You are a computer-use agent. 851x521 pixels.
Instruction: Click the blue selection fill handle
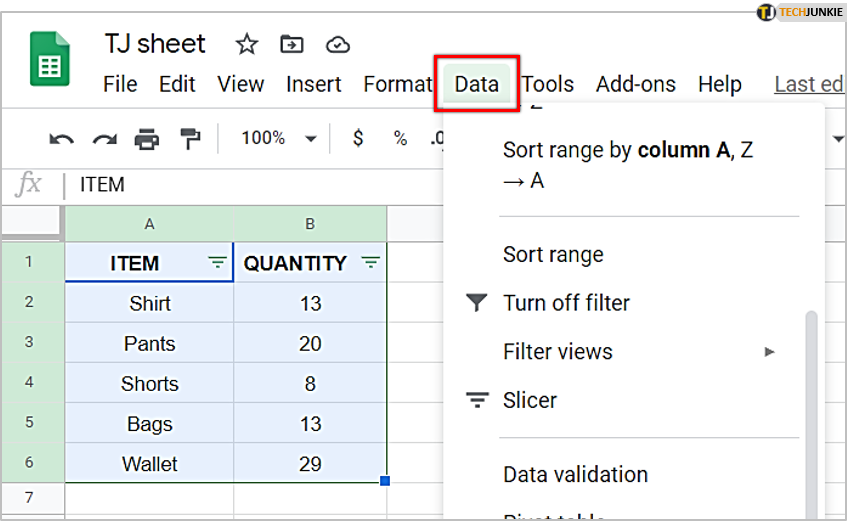pyautogui.click(x=385, y=481)
